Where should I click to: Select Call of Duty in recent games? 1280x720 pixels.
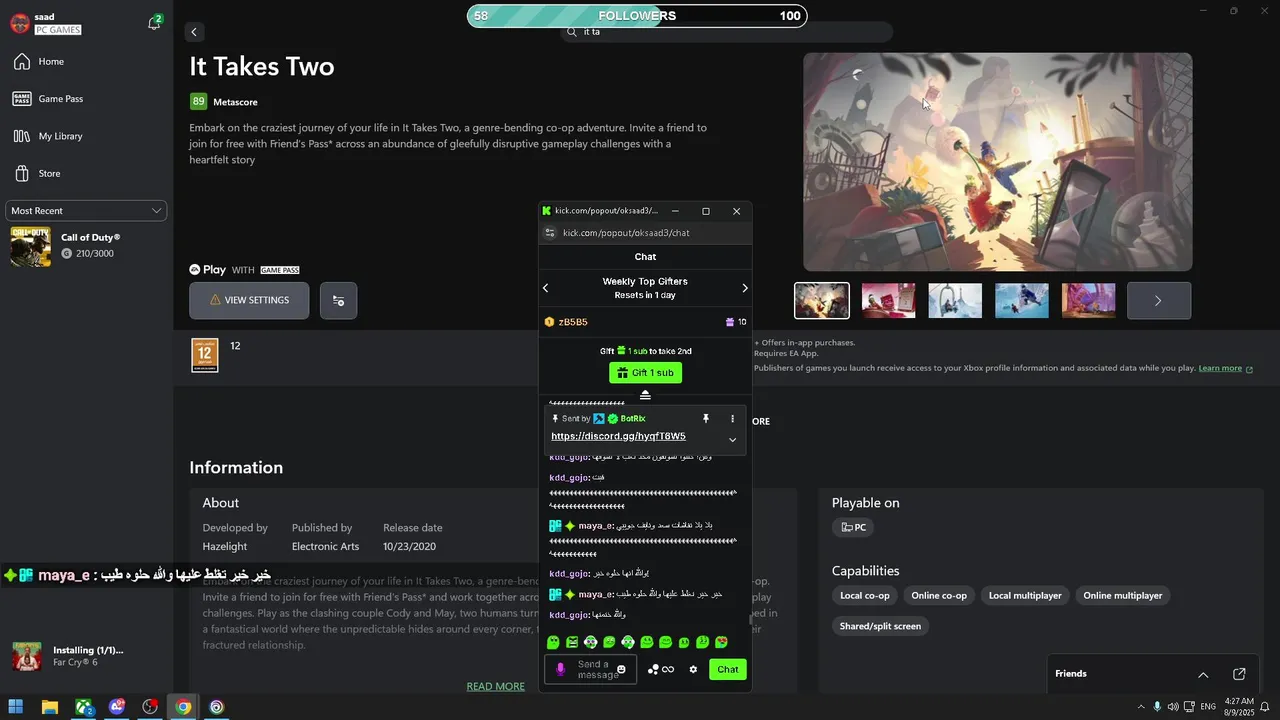point(84,246)
